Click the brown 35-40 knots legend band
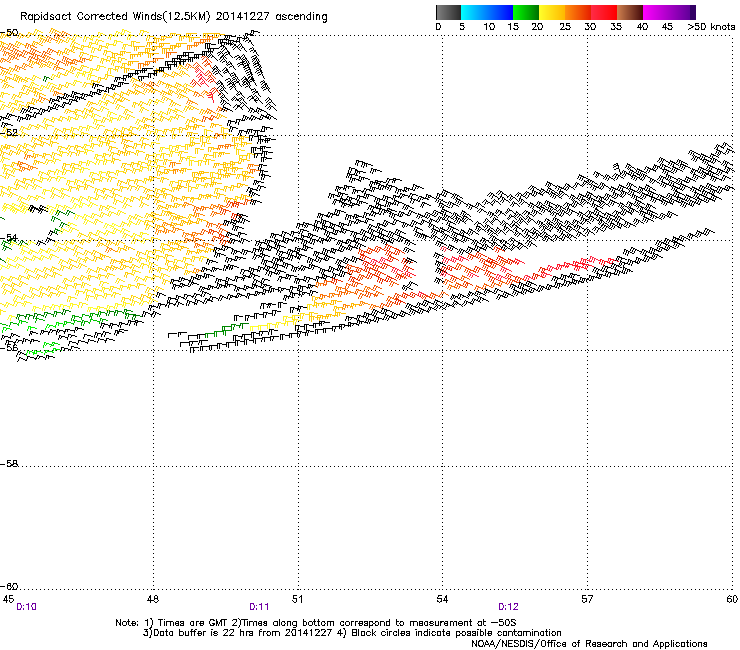Image resolution: width=740 pixels, height=650 pixels. pyautogui.click(x=630, y=12)
